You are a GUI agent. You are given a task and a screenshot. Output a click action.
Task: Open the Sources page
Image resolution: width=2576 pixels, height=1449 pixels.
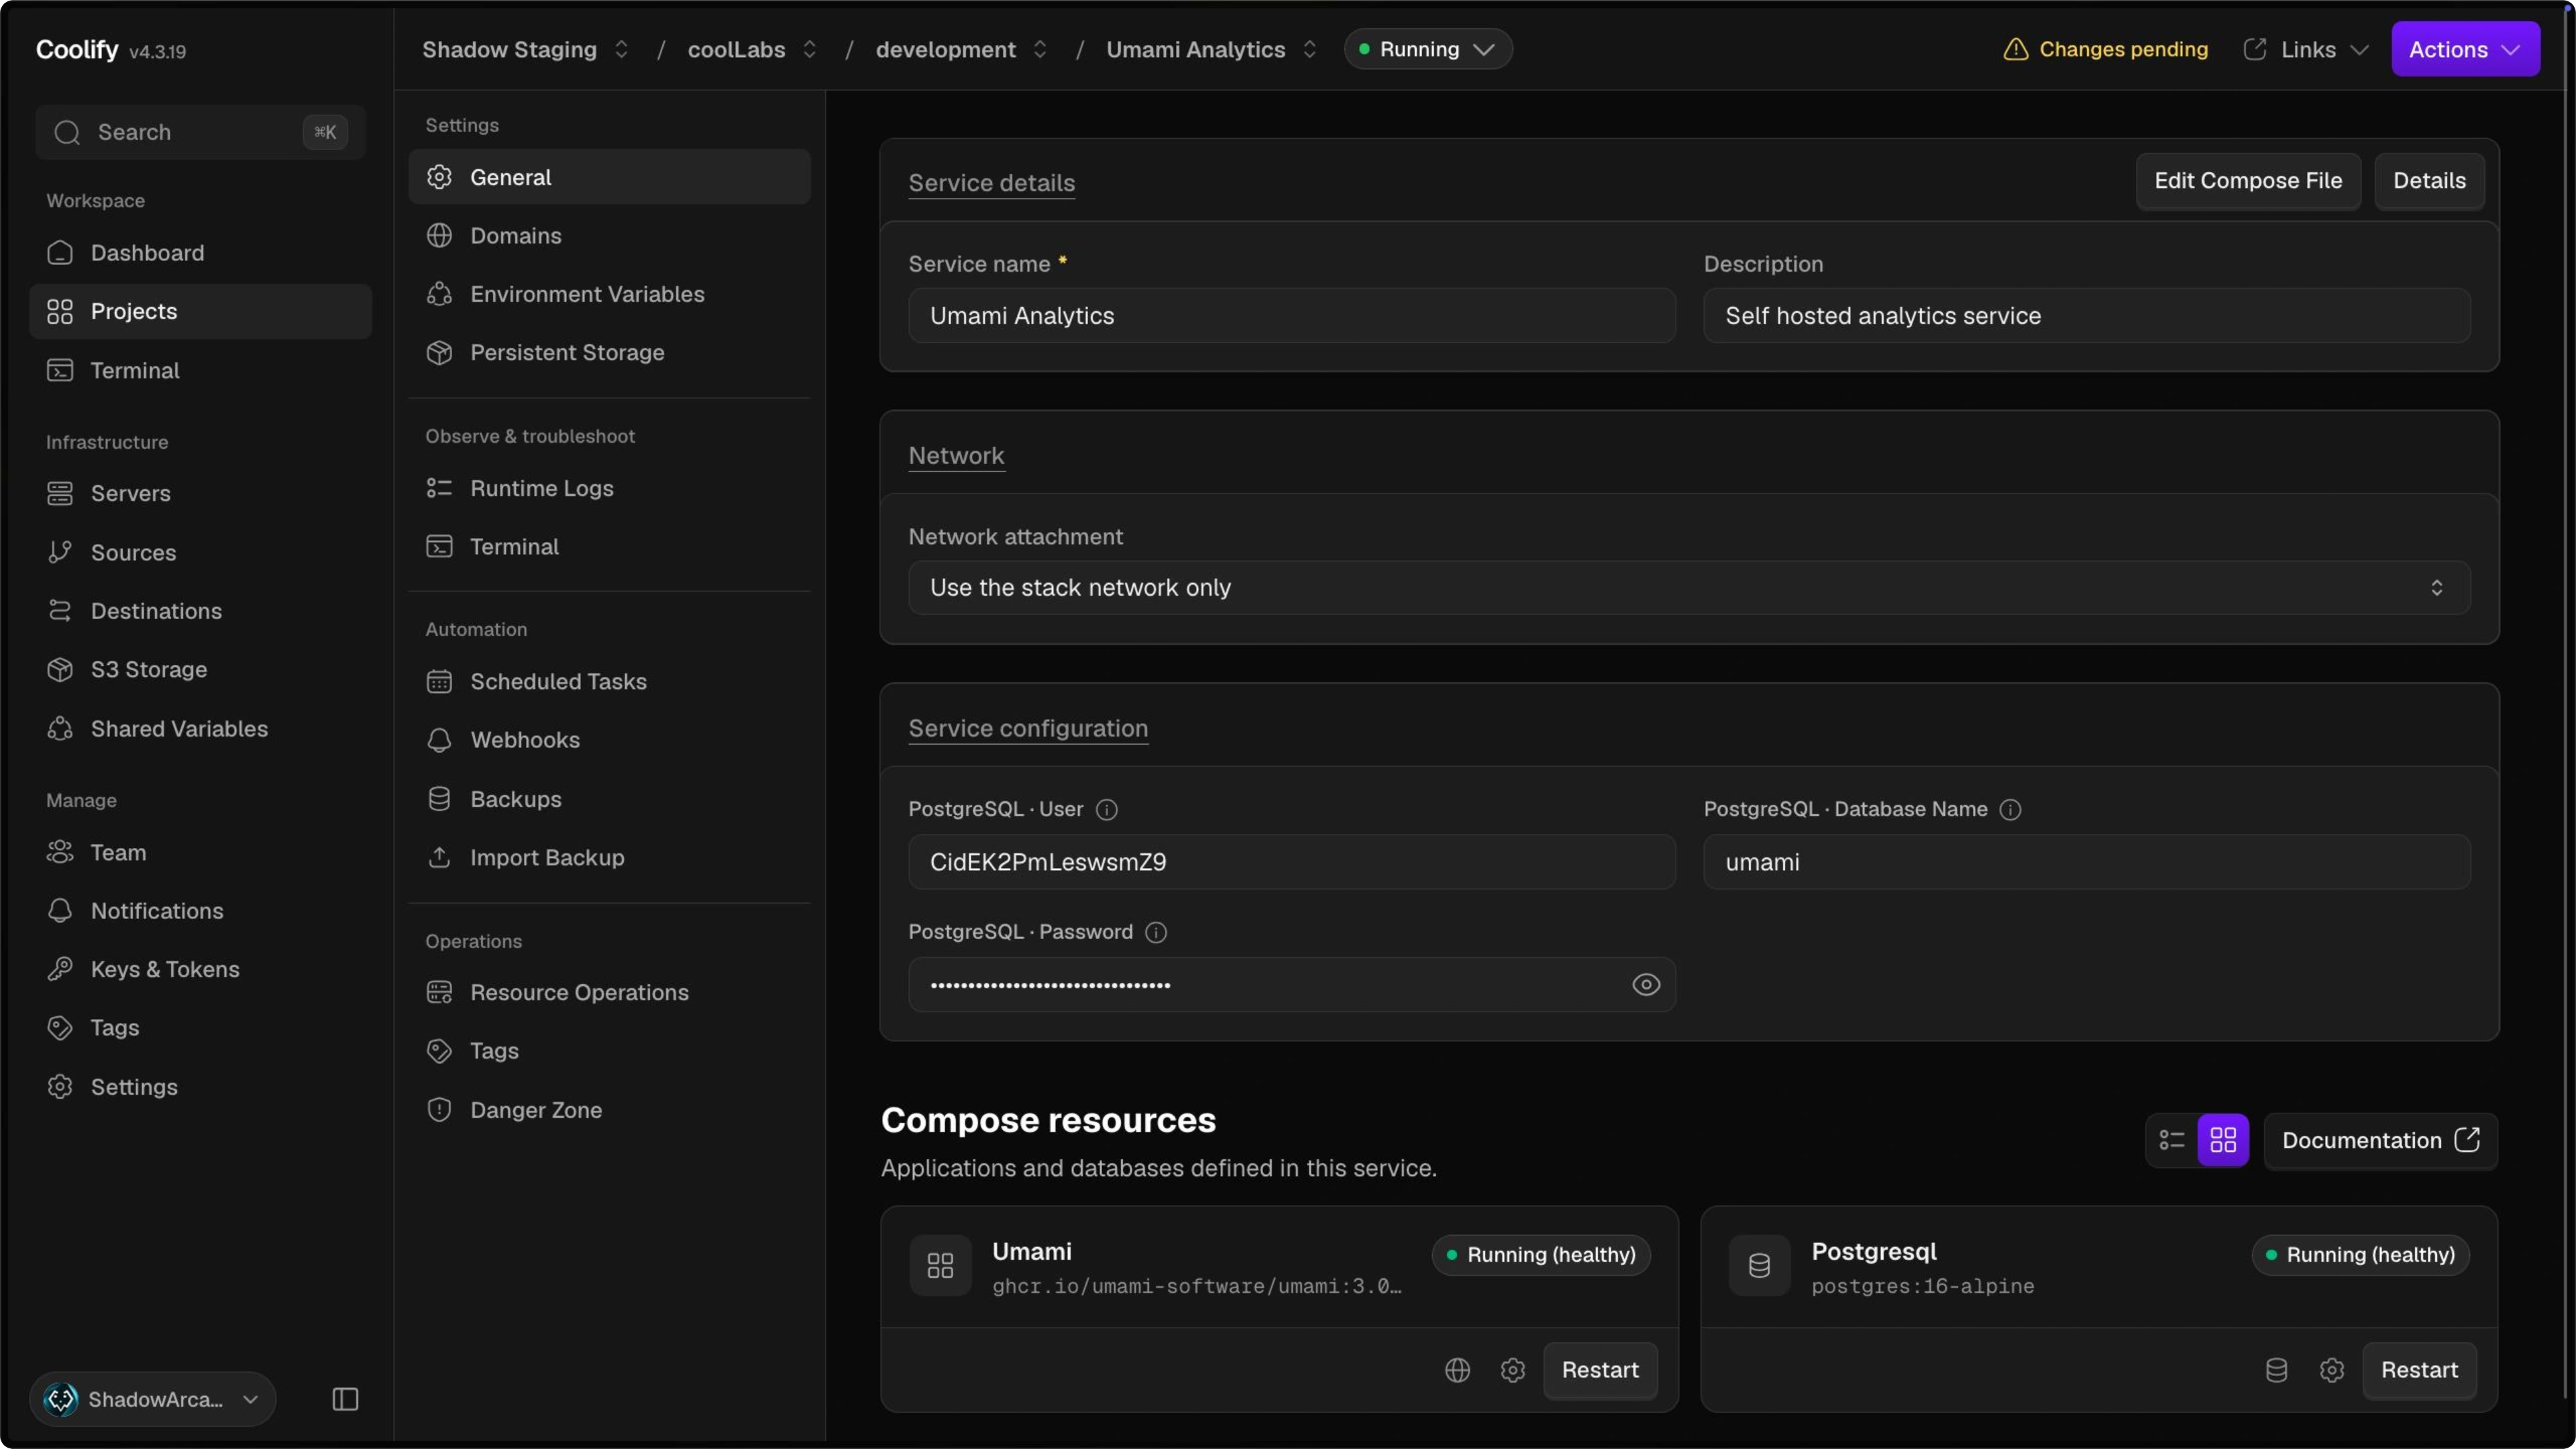click(201, 552)
